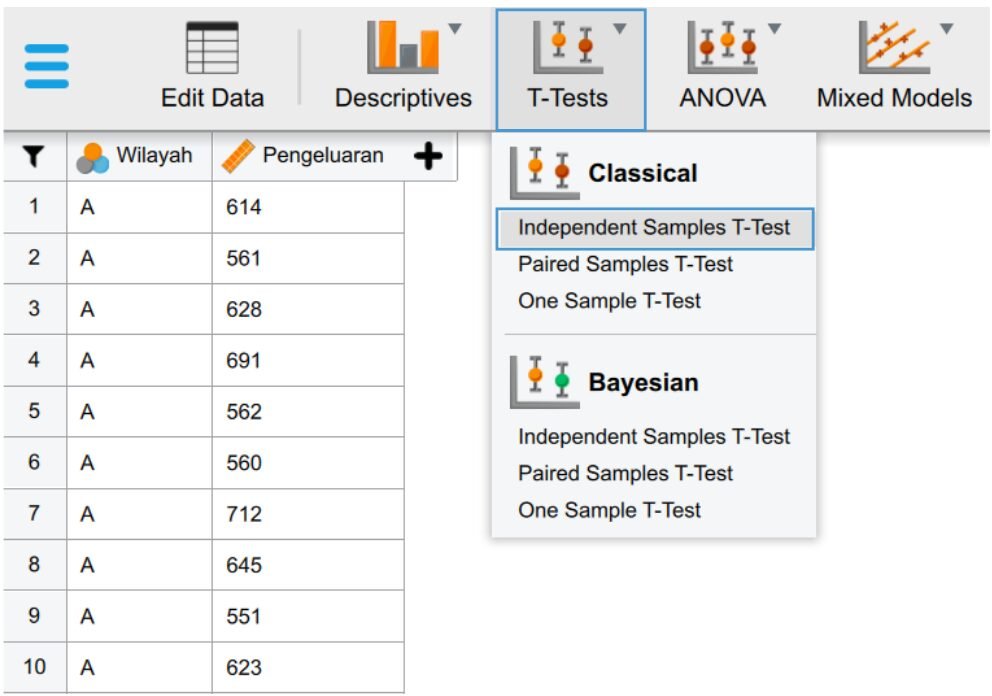Image resolution: width=992 pixels, height=696 pixels.
Task: Open the blue hamburger main menu
Action: tap(46, 66)
